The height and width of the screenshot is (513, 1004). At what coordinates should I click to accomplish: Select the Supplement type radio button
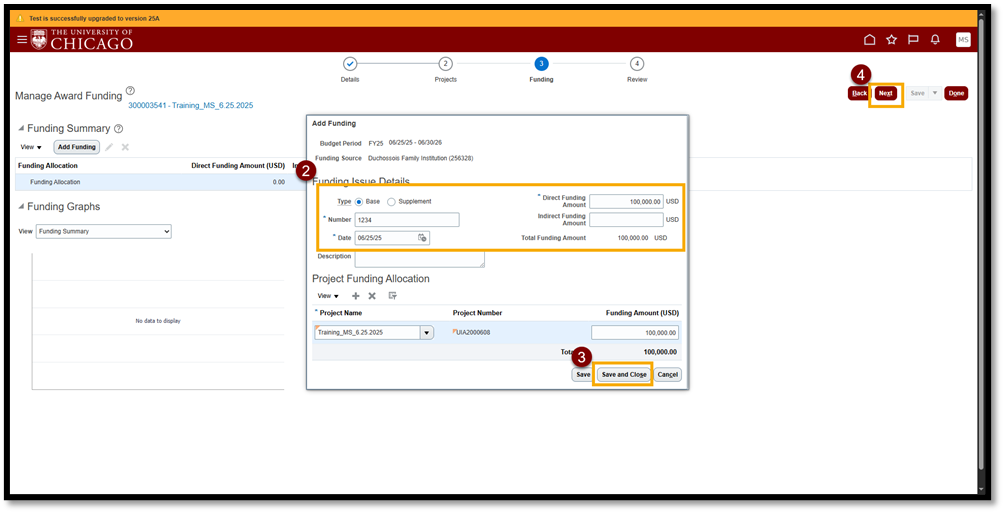tap(391, 202)
